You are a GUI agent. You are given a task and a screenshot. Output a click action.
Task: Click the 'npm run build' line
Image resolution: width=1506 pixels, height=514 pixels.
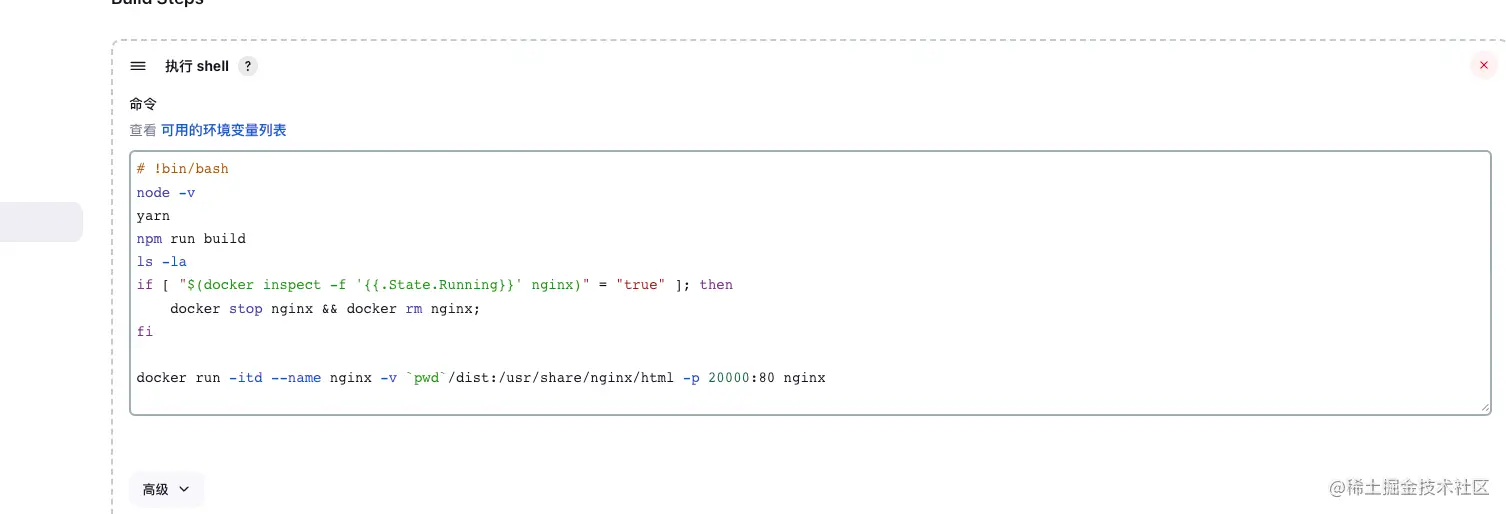point(191,239)
